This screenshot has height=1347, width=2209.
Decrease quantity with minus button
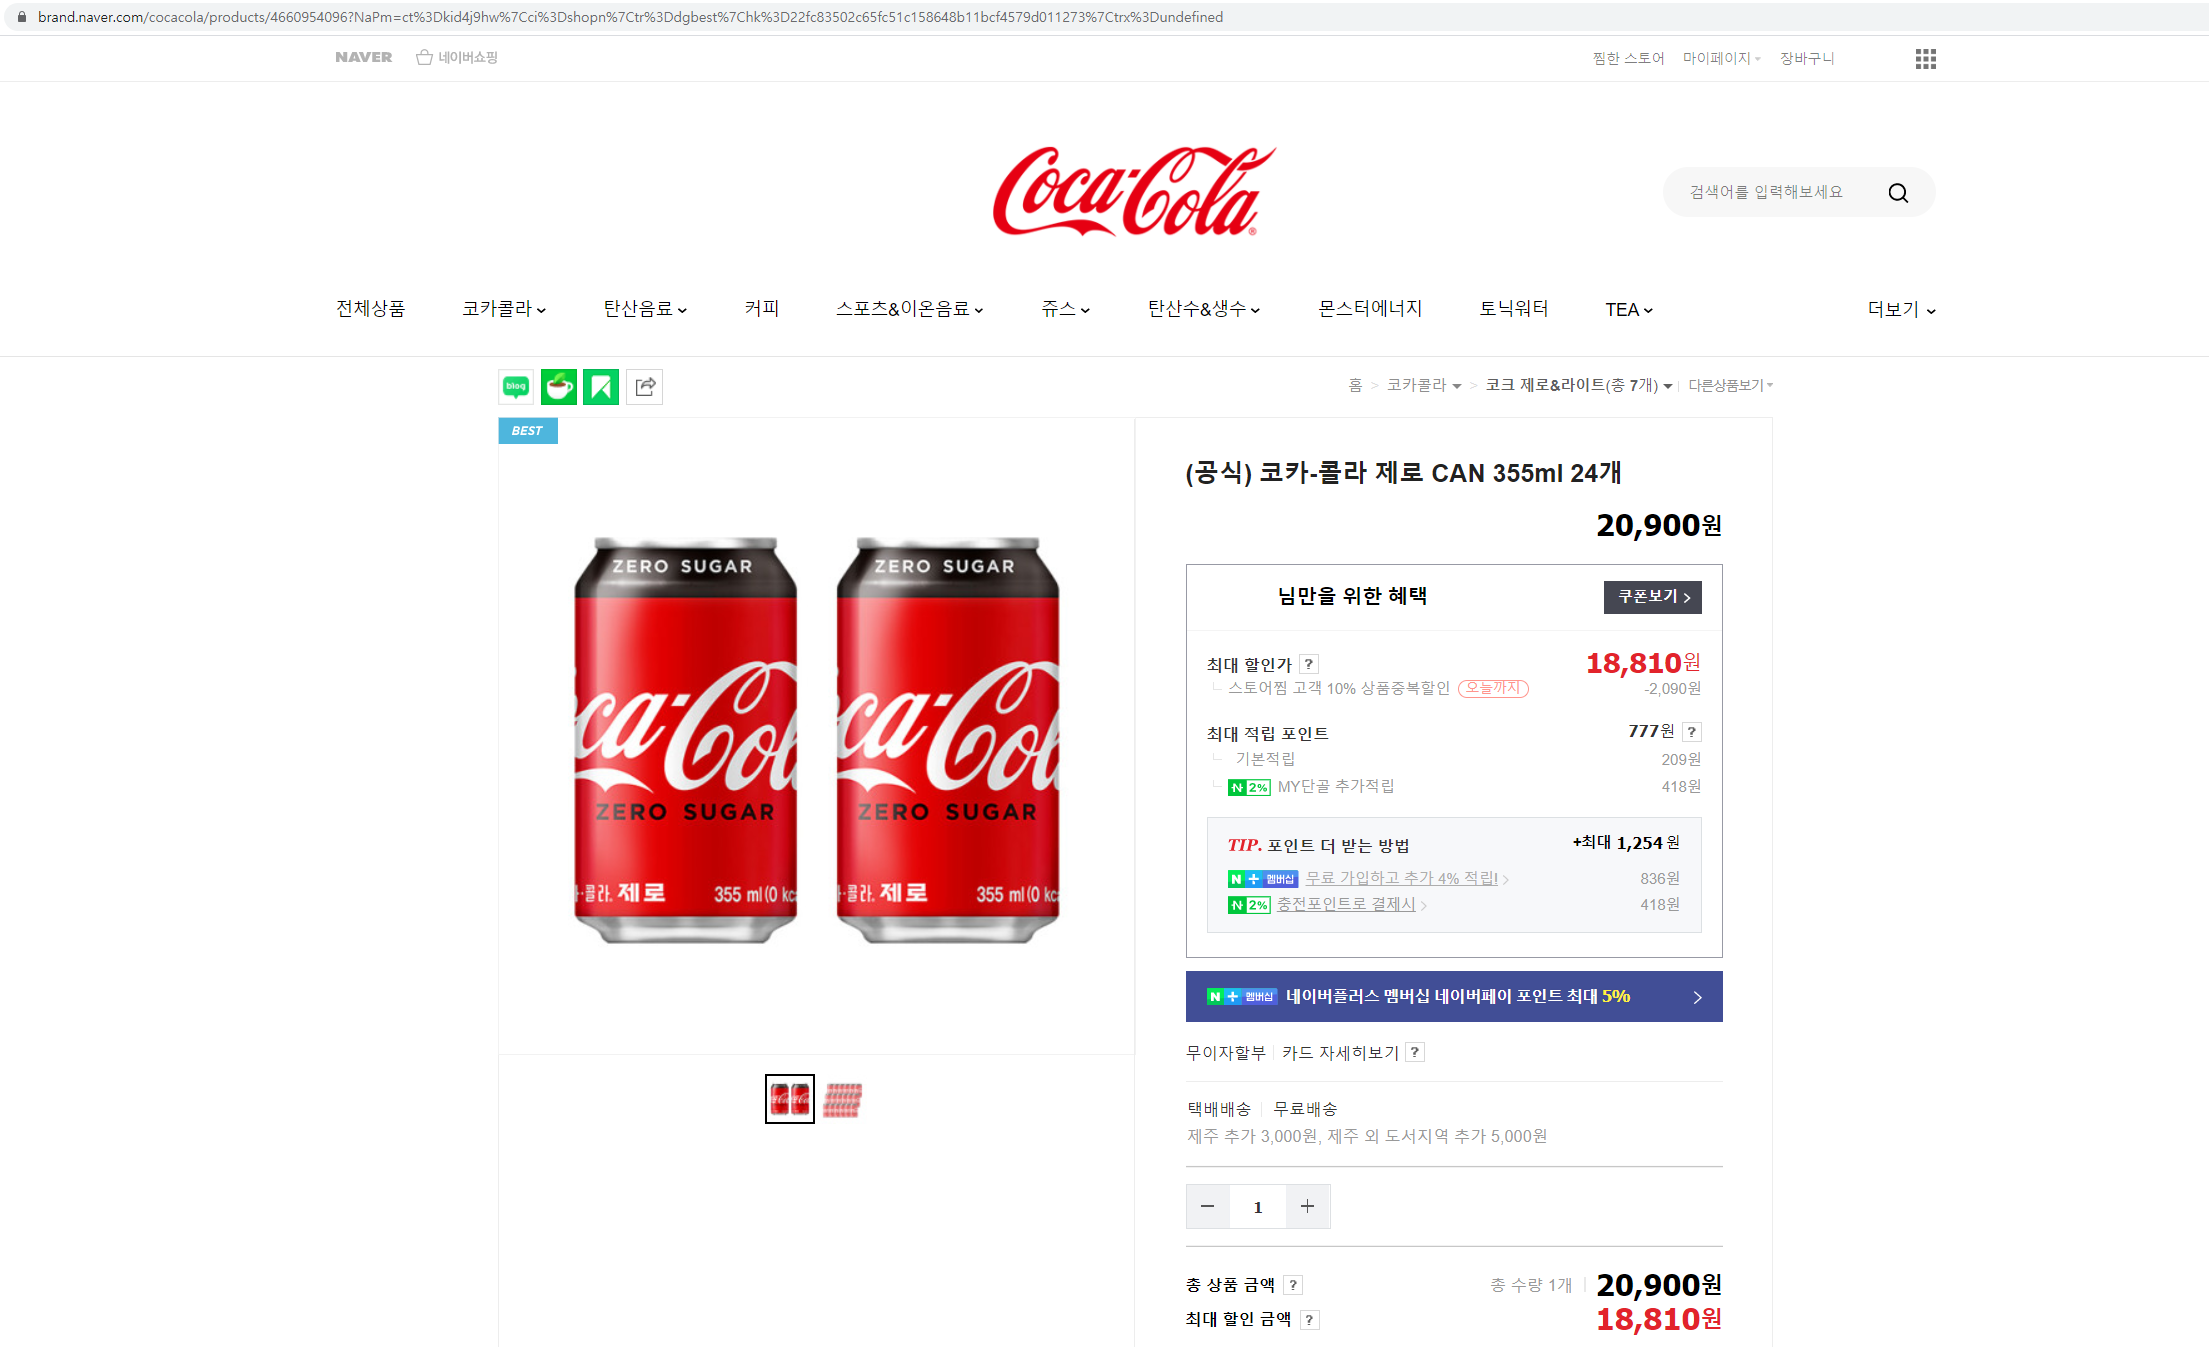pyautogui.click(x=1207, y=1206)
